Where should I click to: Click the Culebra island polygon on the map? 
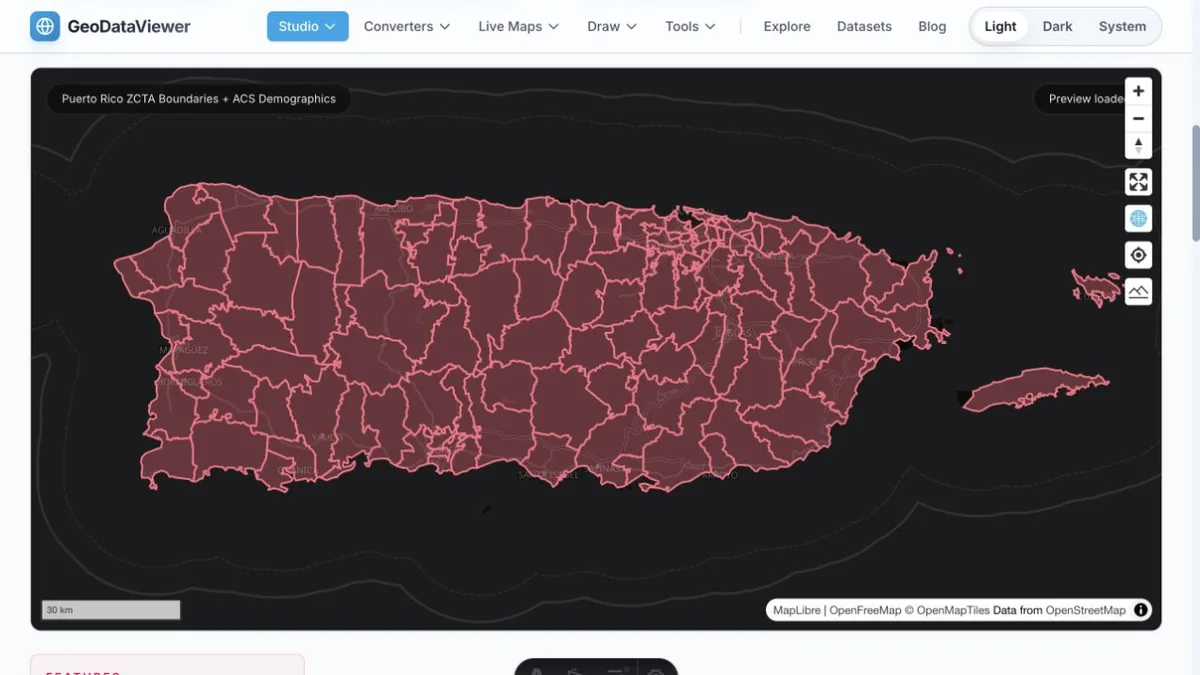click(1097, 287)
